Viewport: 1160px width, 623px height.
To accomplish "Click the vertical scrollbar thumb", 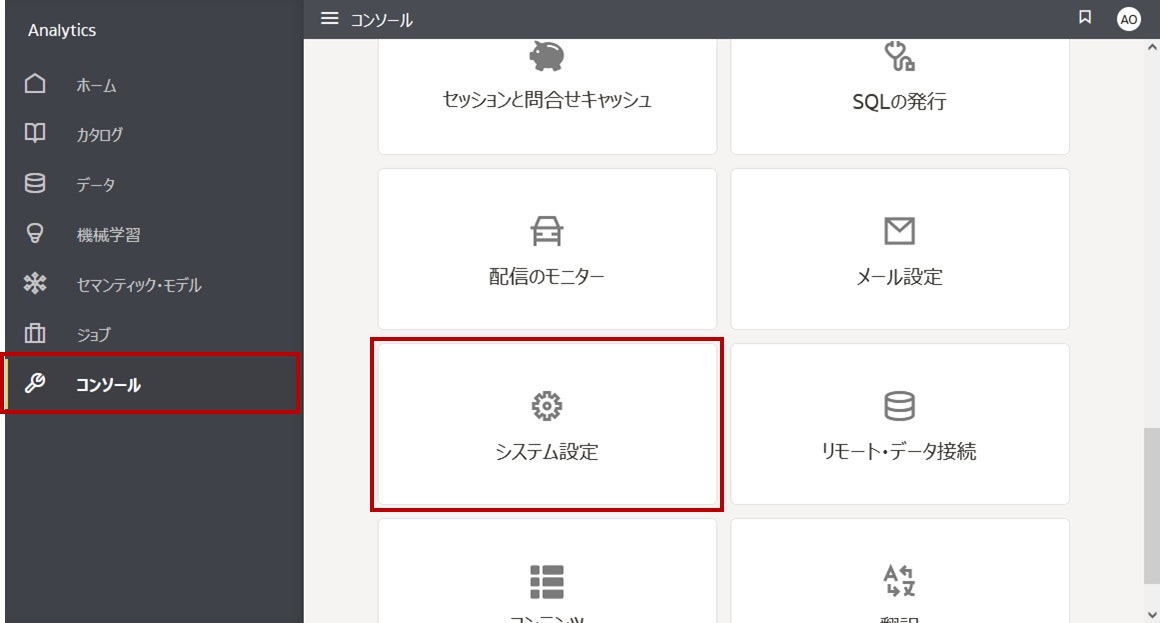I will 1152,505.
